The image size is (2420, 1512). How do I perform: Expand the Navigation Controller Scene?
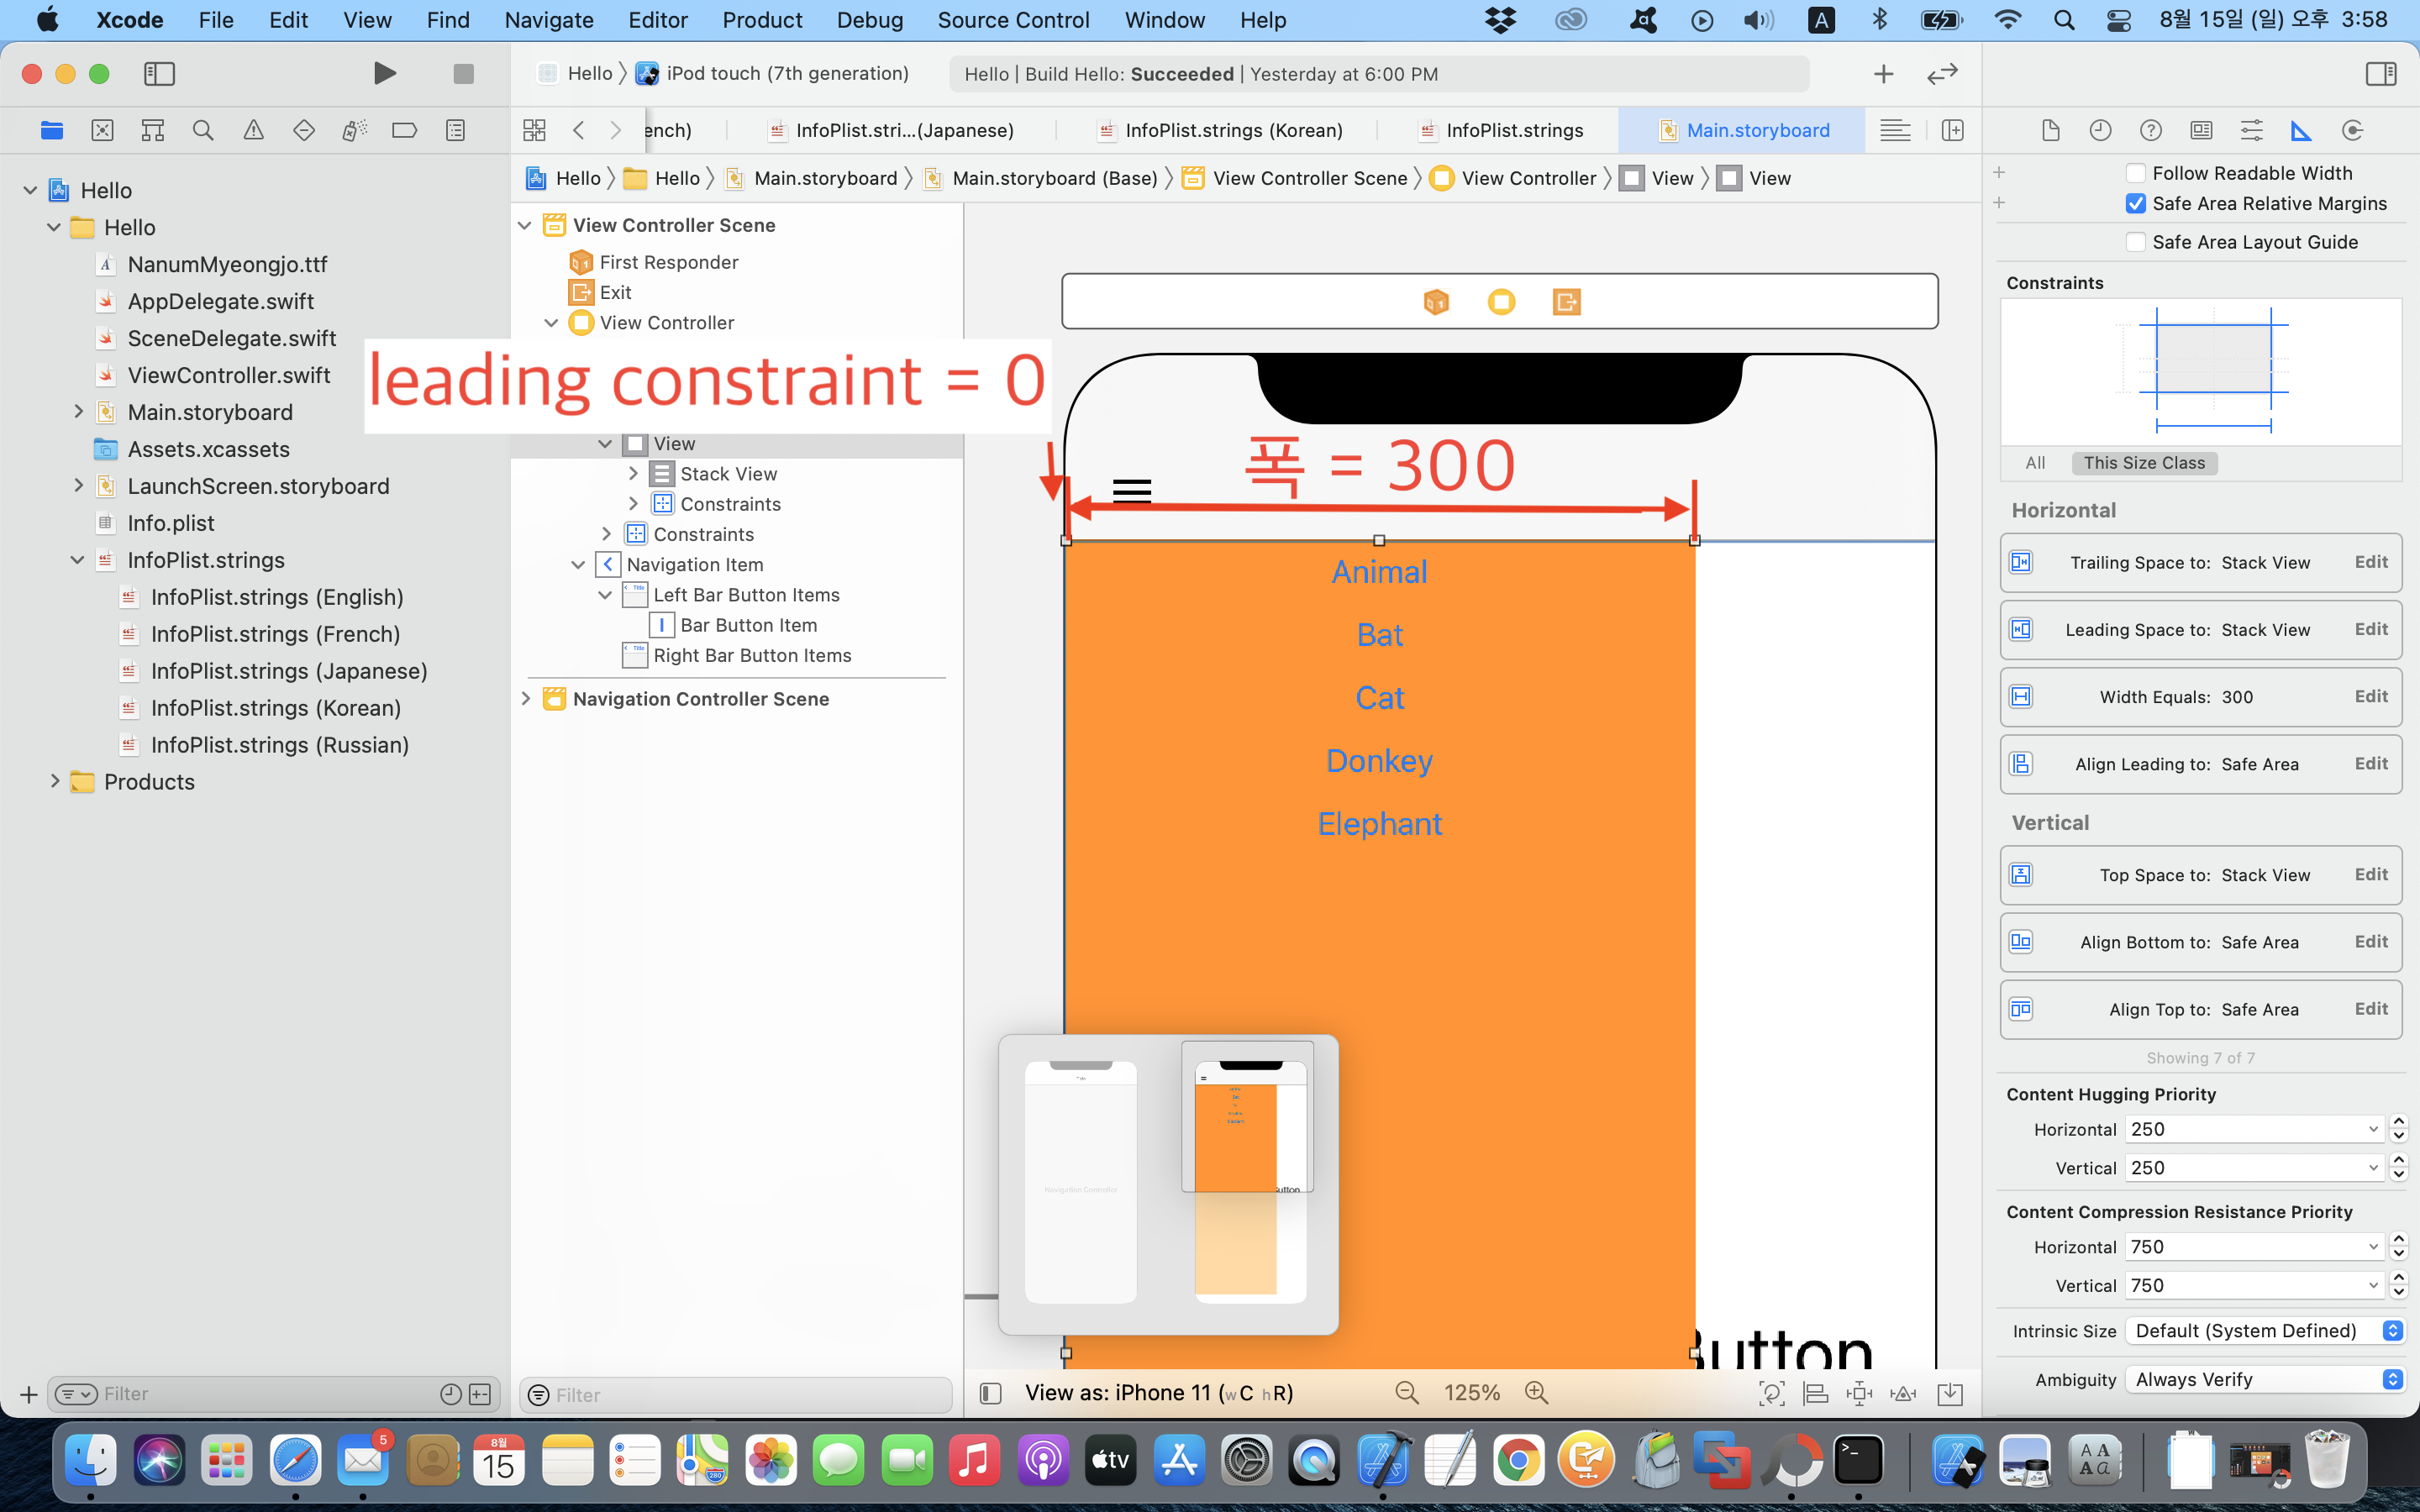(526, 699)
